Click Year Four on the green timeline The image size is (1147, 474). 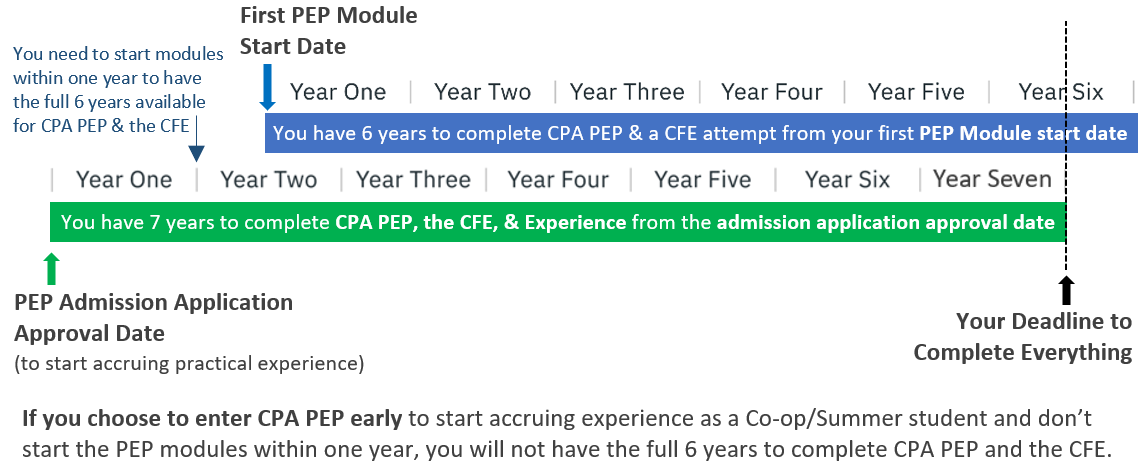coord(558,180)
